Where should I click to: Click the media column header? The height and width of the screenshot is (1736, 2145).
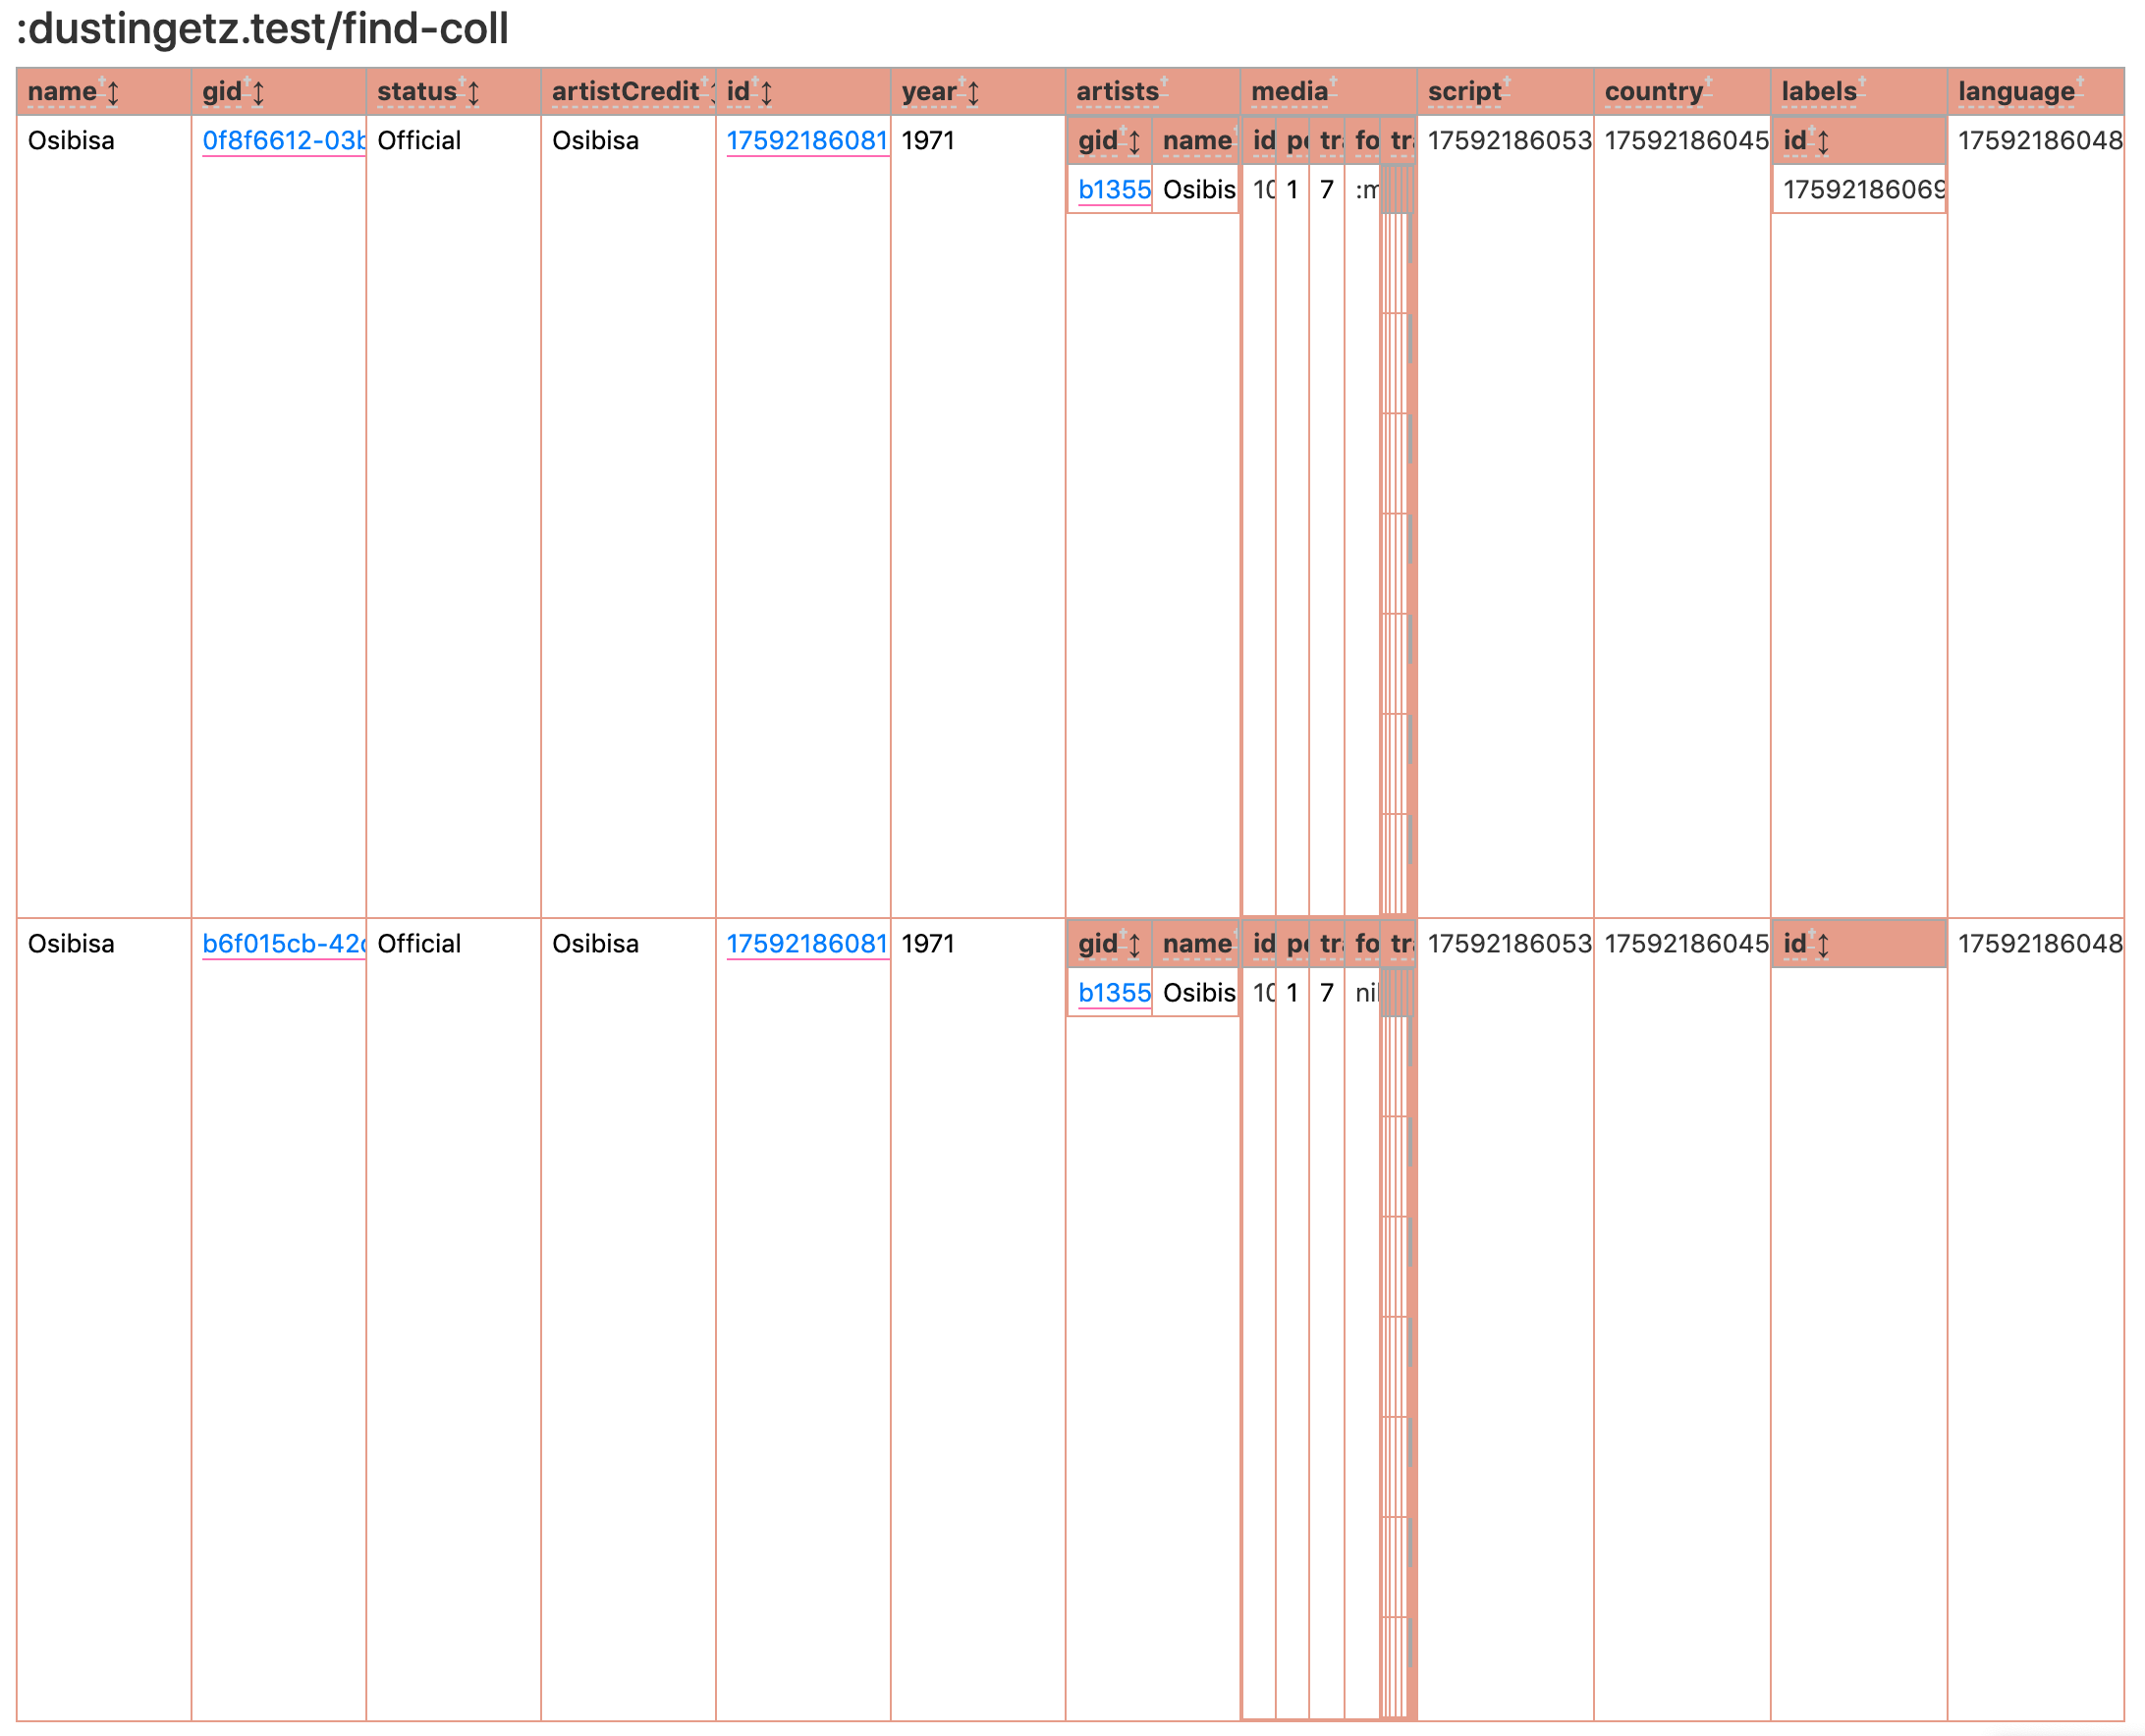tap(1289, 92)
